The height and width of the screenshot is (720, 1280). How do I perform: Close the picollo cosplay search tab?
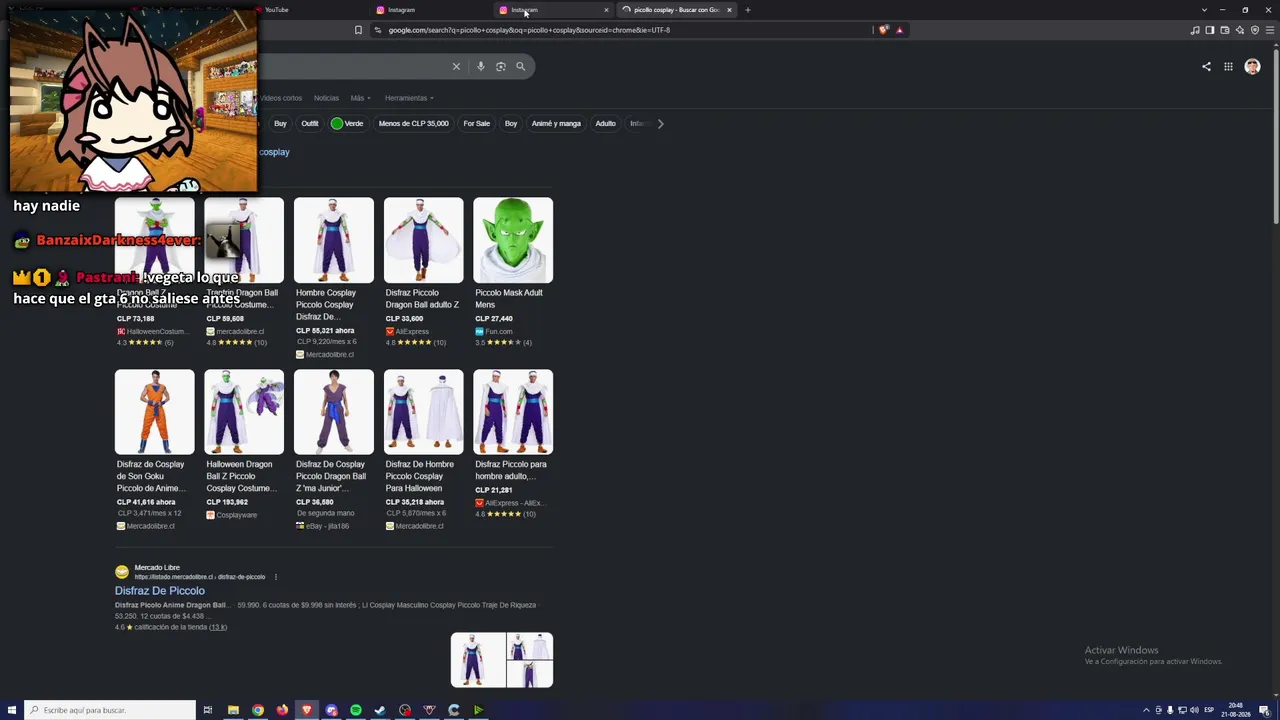(729, 10)
